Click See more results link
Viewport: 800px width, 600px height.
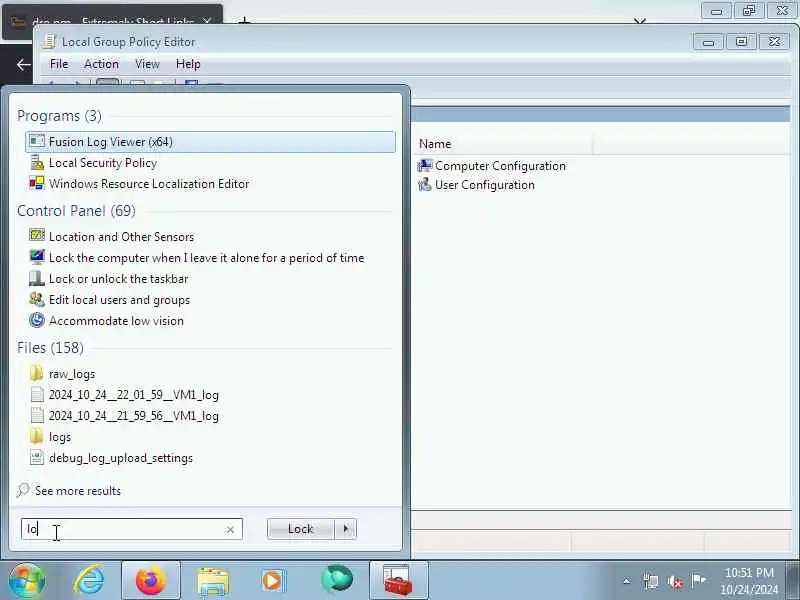pos(78,491)
